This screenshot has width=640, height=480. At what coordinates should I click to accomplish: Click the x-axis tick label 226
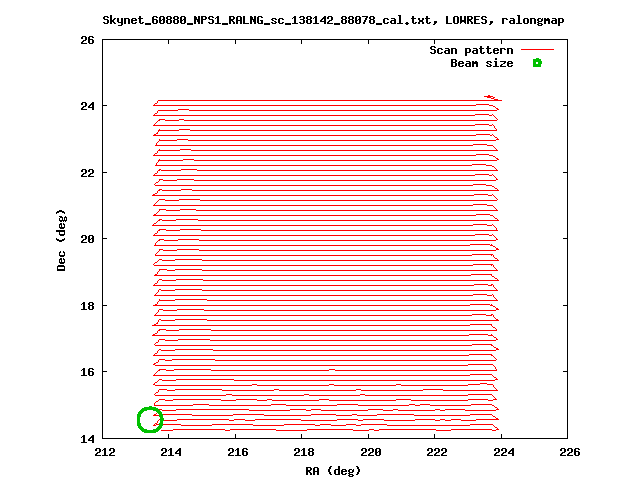(570, 452)
